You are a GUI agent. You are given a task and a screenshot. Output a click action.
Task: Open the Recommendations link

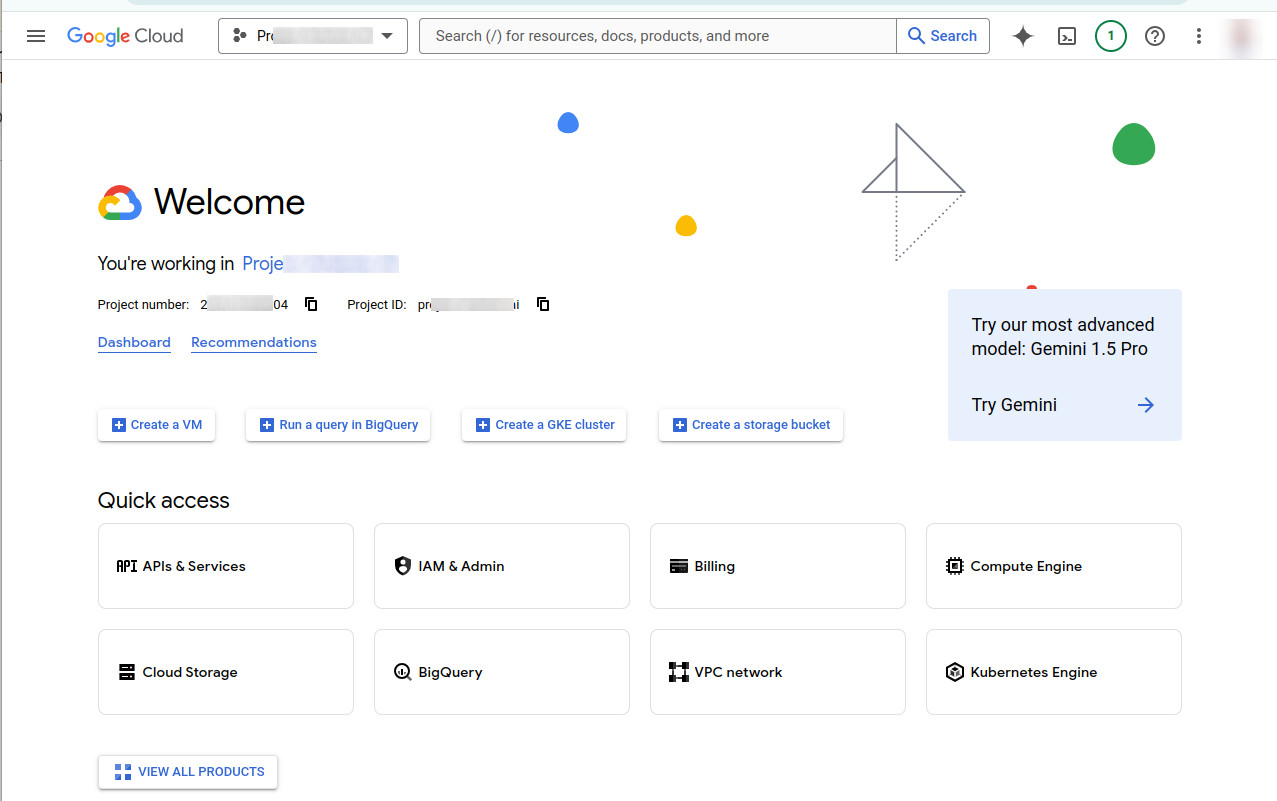(254, 342)
